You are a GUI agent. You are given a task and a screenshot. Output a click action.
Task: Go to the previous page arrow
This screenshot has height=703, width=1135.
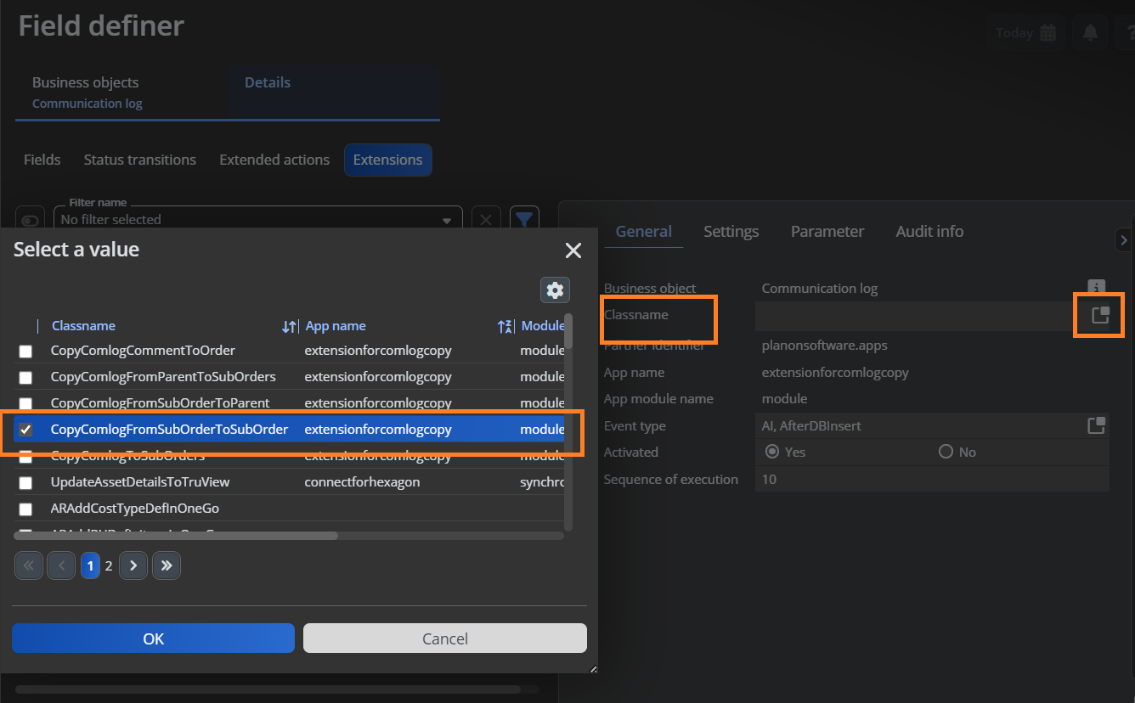(x=62, y=565)
